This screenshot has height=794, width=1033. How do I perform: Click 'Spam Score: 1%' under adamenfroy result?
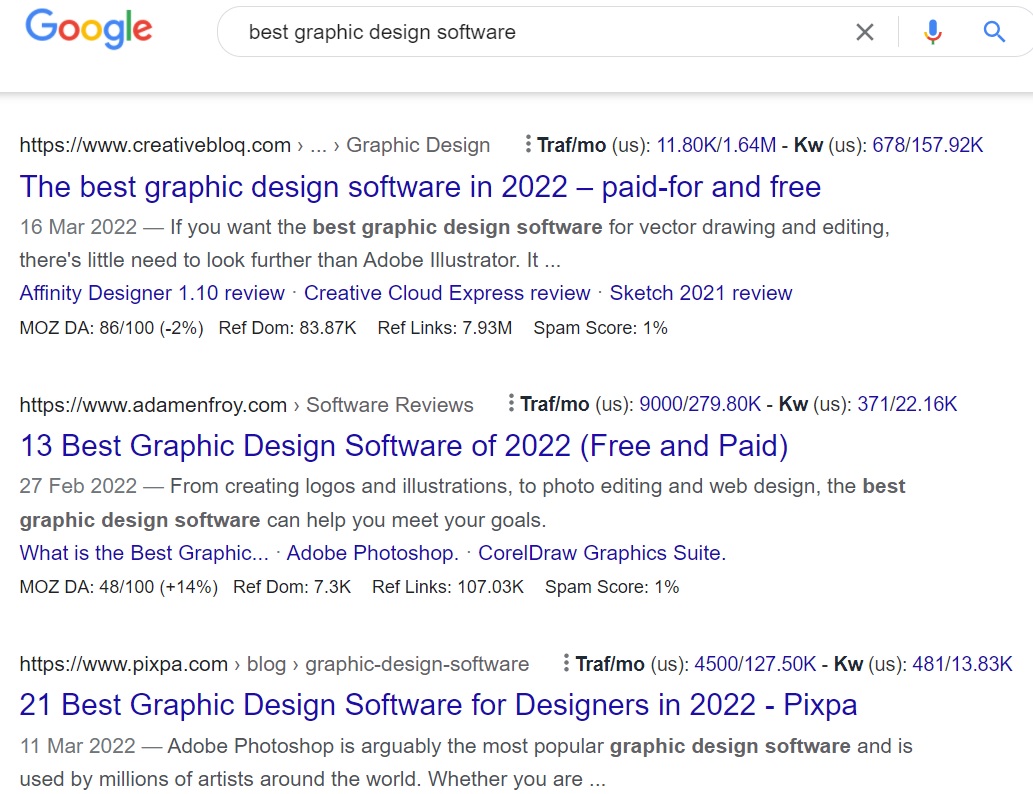click(612, 587)
